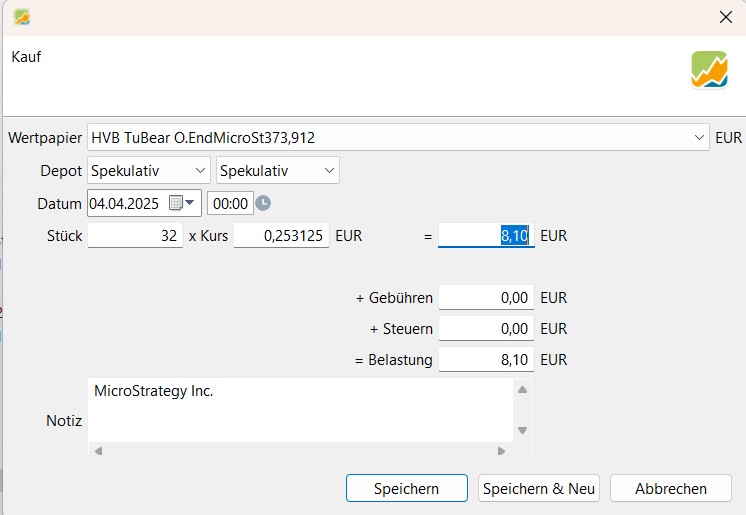Close the Kauf dialog window

[x=726, y=17]
